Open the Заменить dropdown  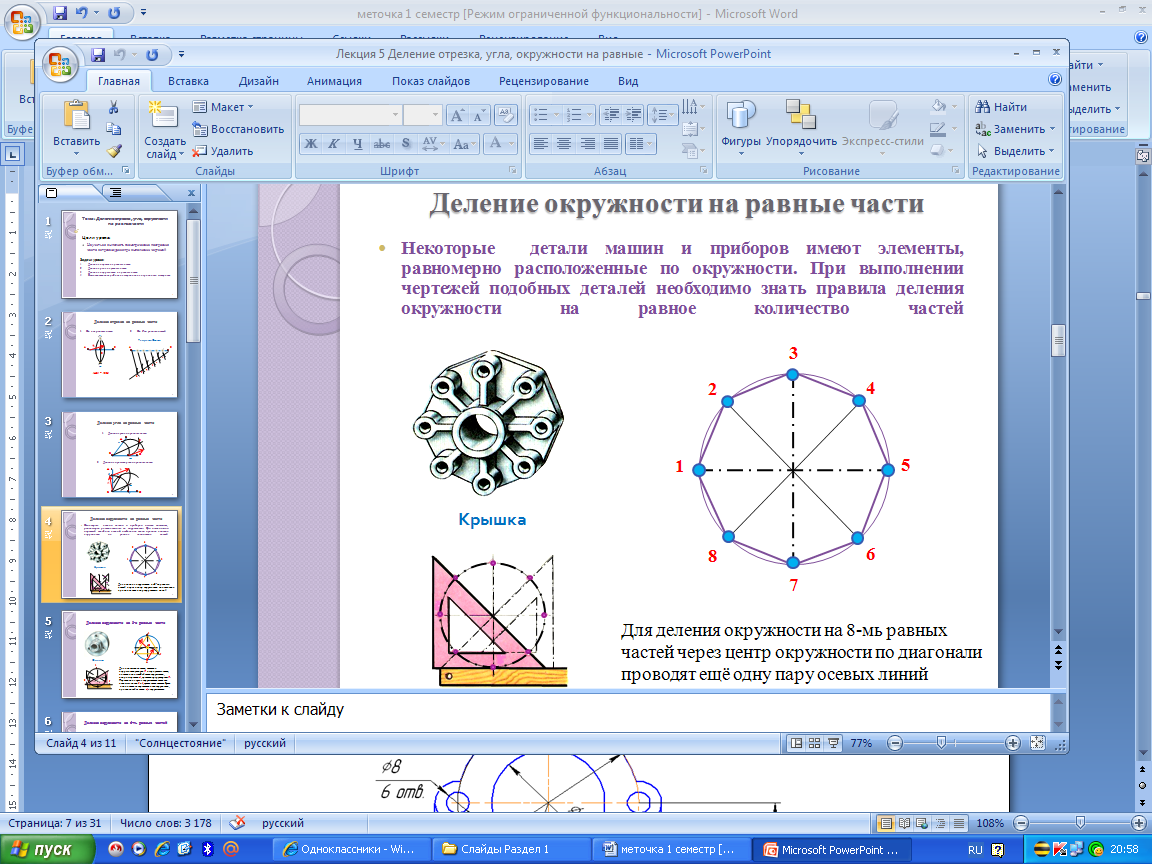[x=1015, y=129]
